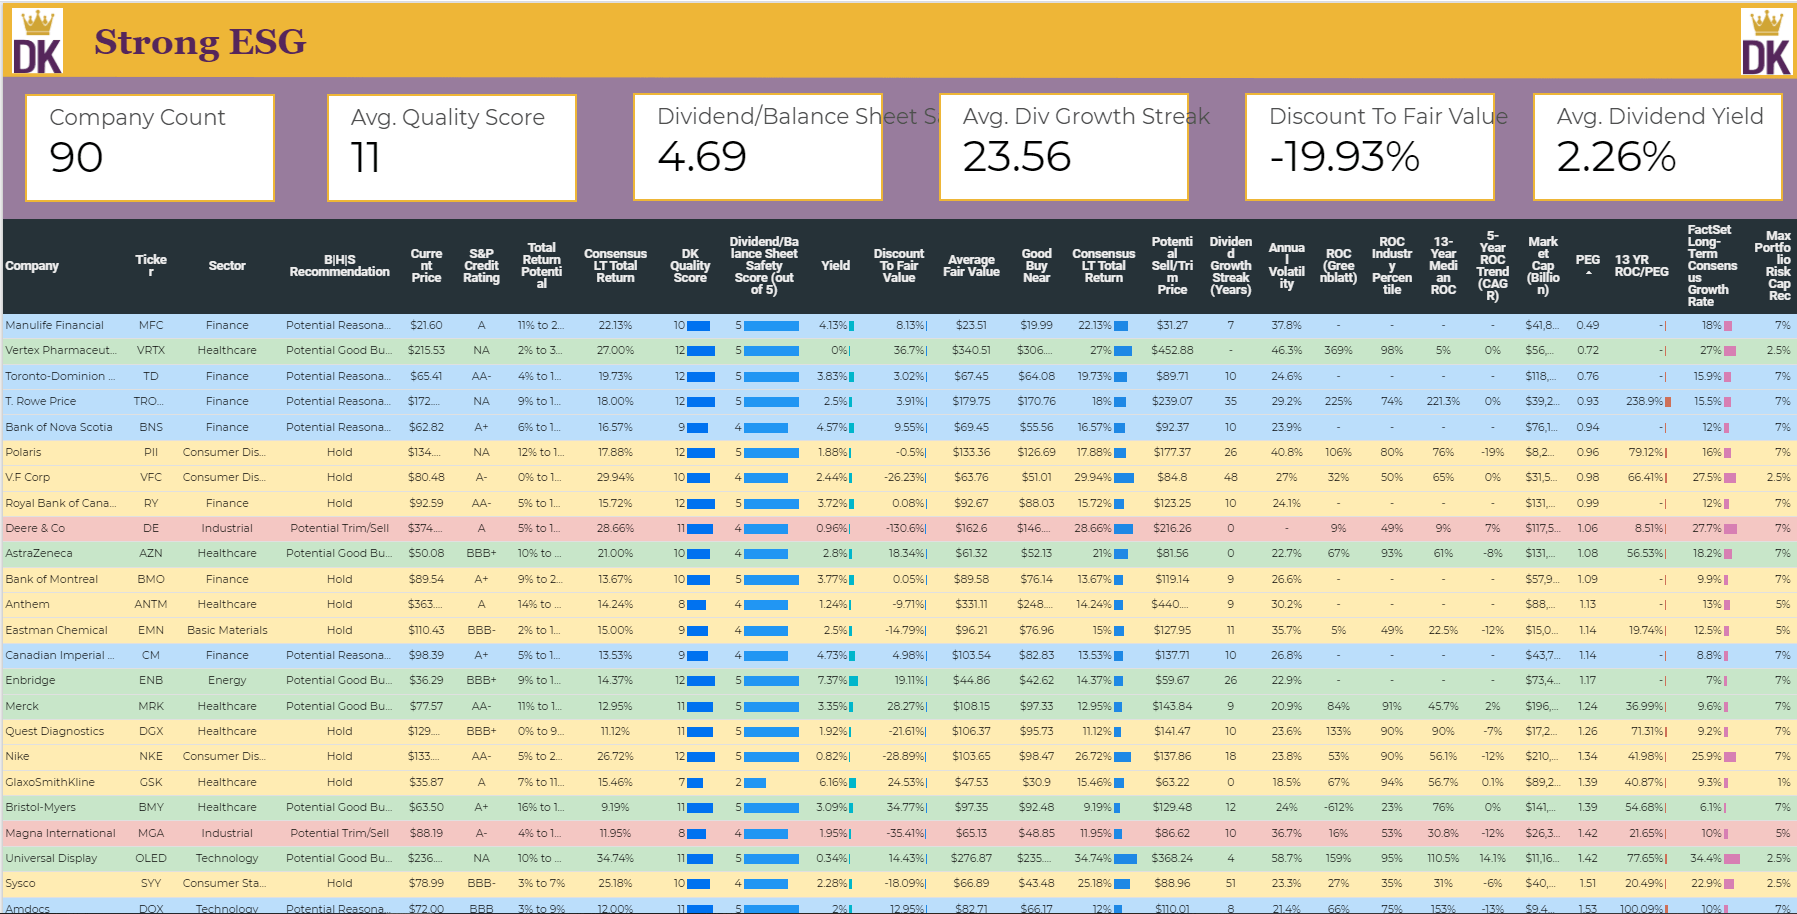Image resolution: width=1797 pixels, height=914 pixels.
Task: Sort by Good Buy Near header
Action: point(1037,266)
